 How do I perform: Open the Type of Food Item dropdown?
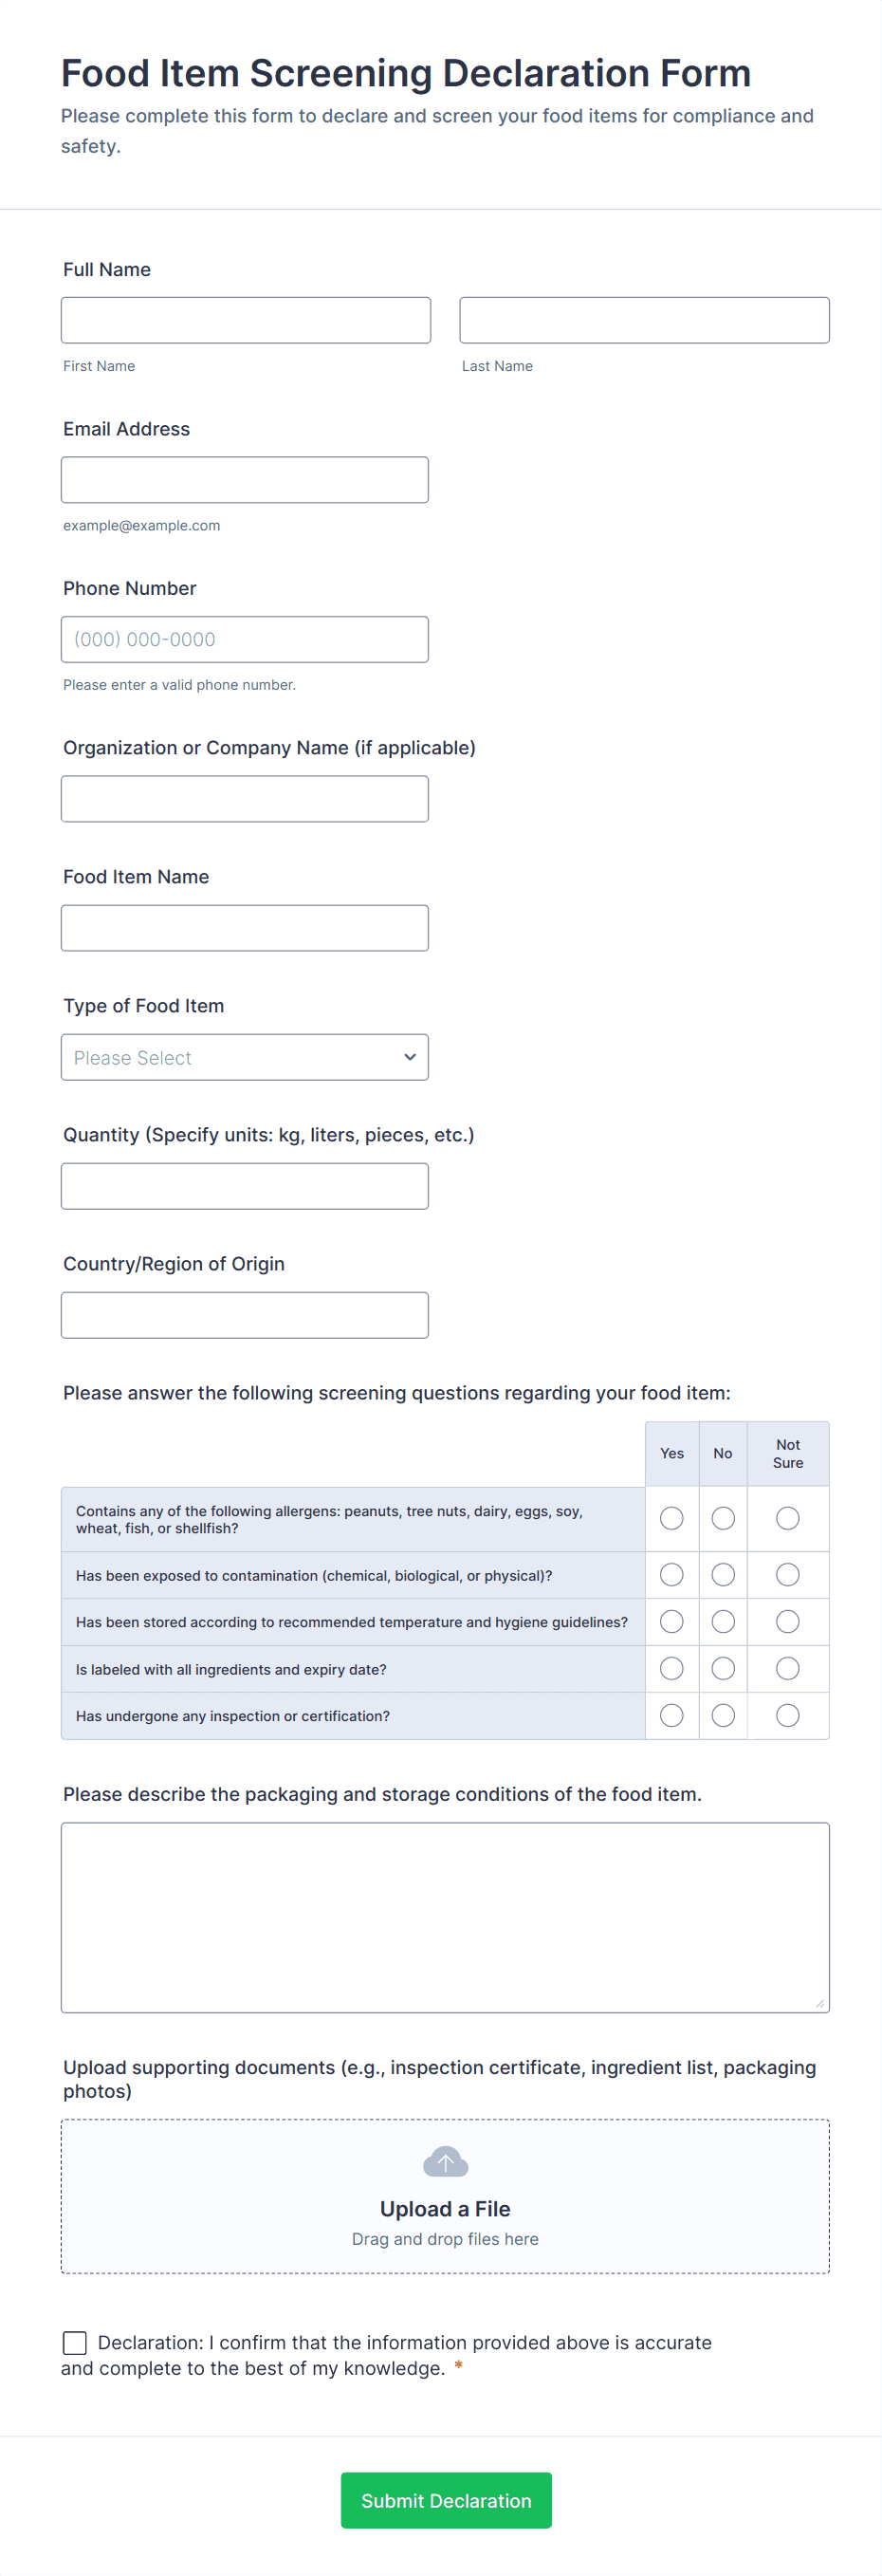245,1057
